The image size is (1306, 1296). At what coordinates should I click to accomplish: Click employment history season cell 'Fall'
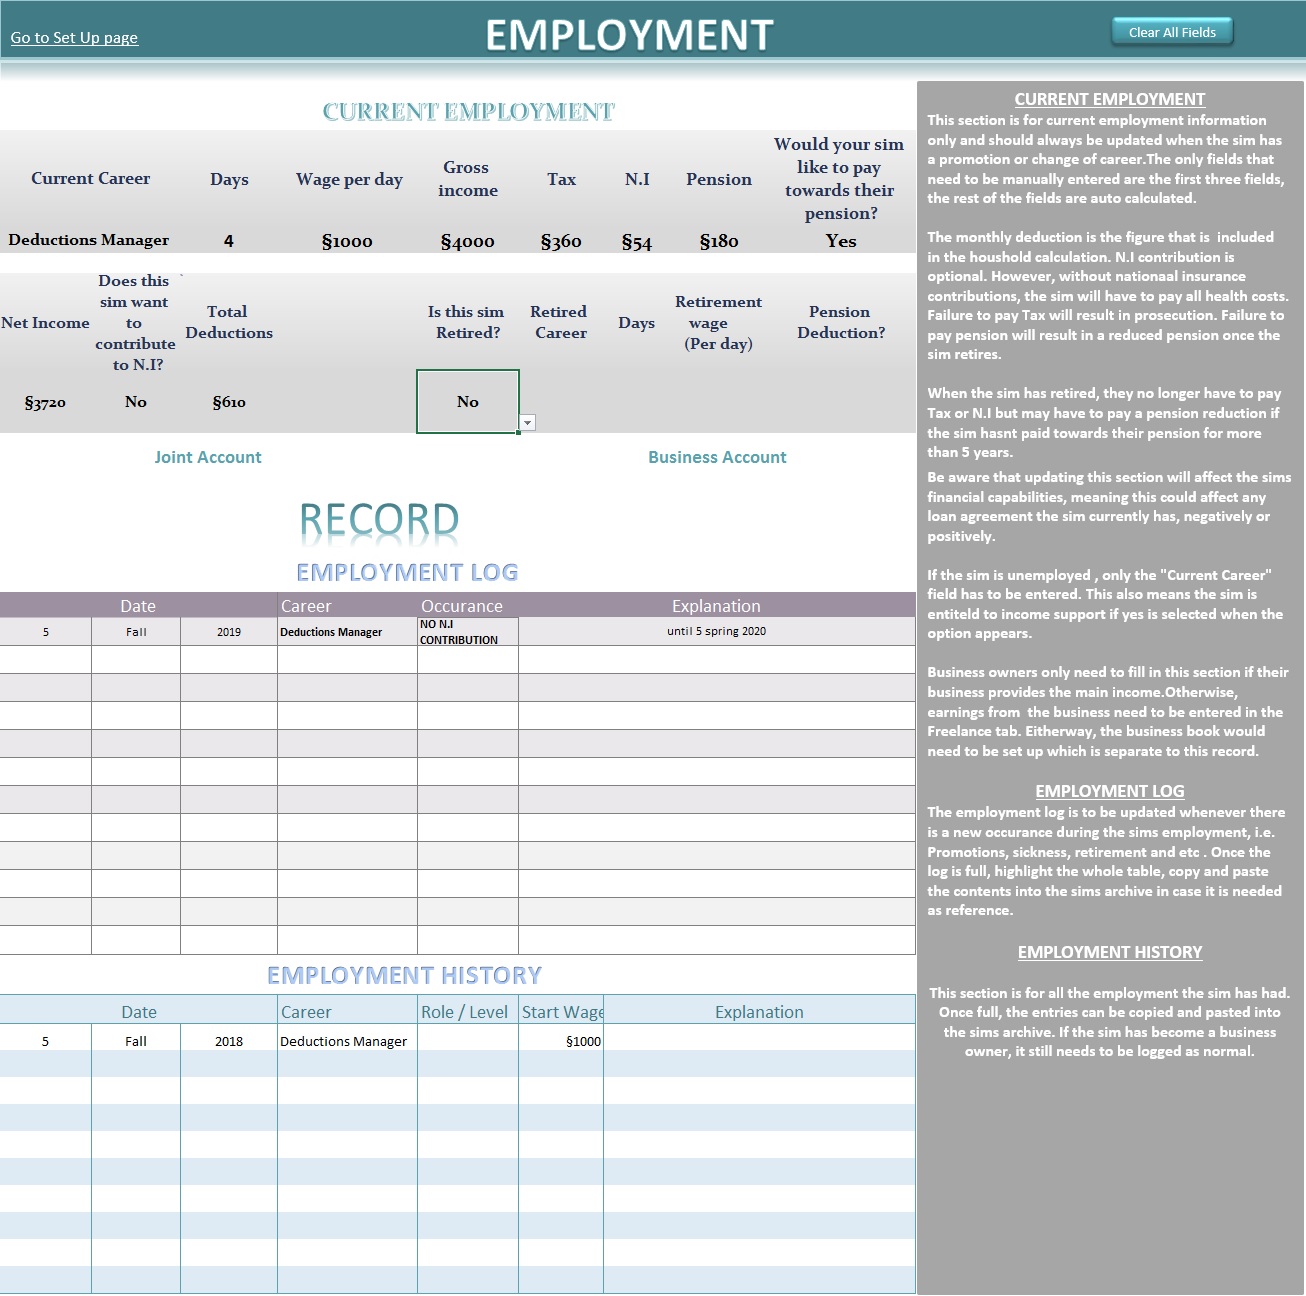coord(136,1041)
